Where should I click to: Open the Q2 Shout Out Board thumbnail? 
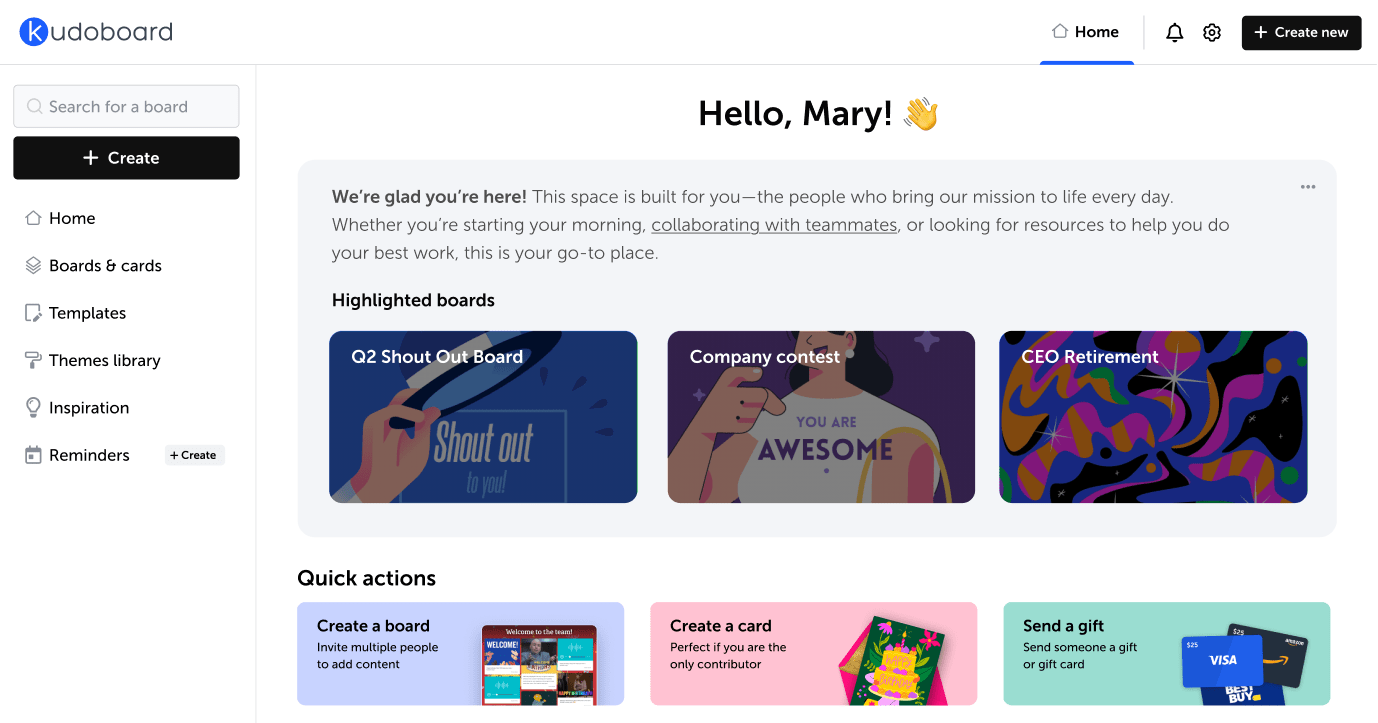tap(483, 417)
